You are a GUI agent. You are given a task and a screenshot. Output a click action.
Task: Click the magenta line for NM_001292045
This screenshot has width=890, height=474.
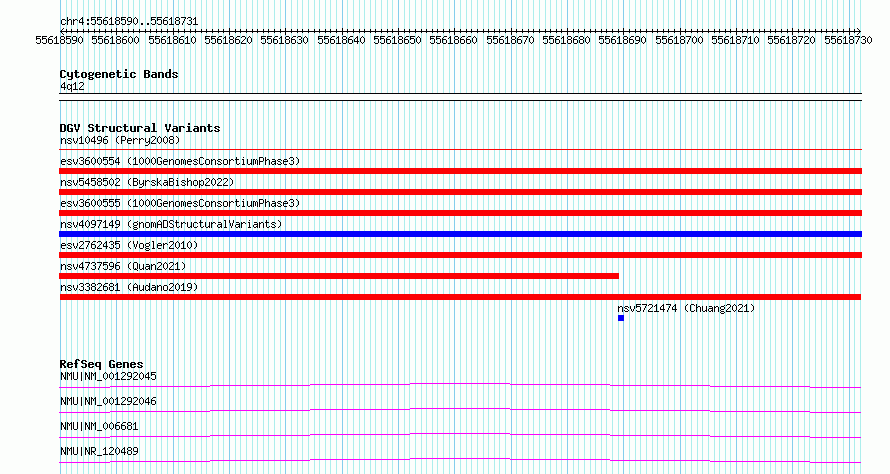[x=460, y=386]
